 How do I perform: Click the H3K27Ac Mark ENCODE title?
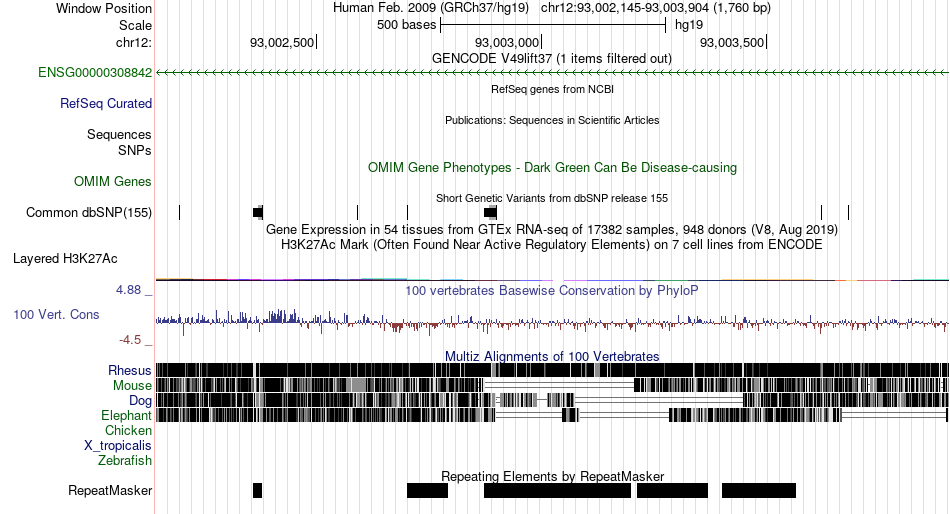552,245
